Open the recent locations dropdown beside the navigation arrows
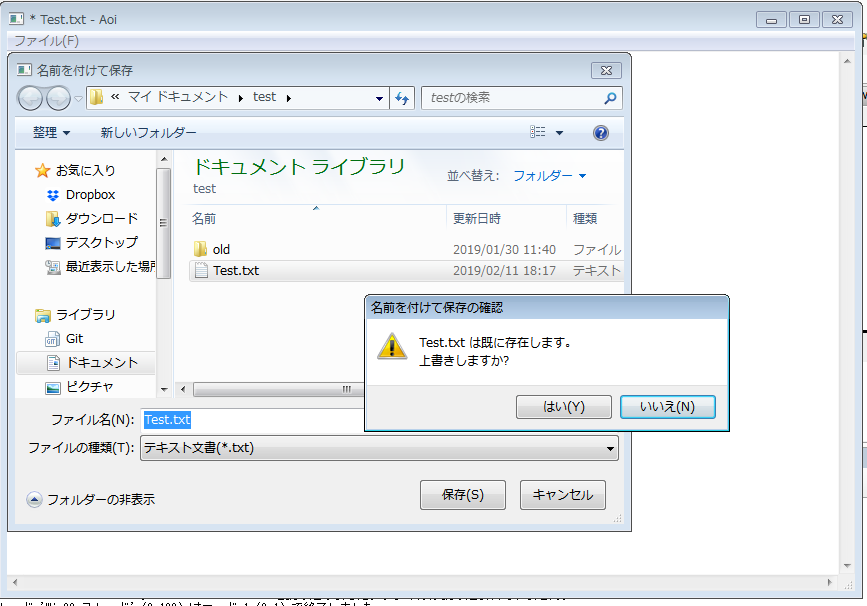The height and width of the screenshot is (606, 867). 79,99
